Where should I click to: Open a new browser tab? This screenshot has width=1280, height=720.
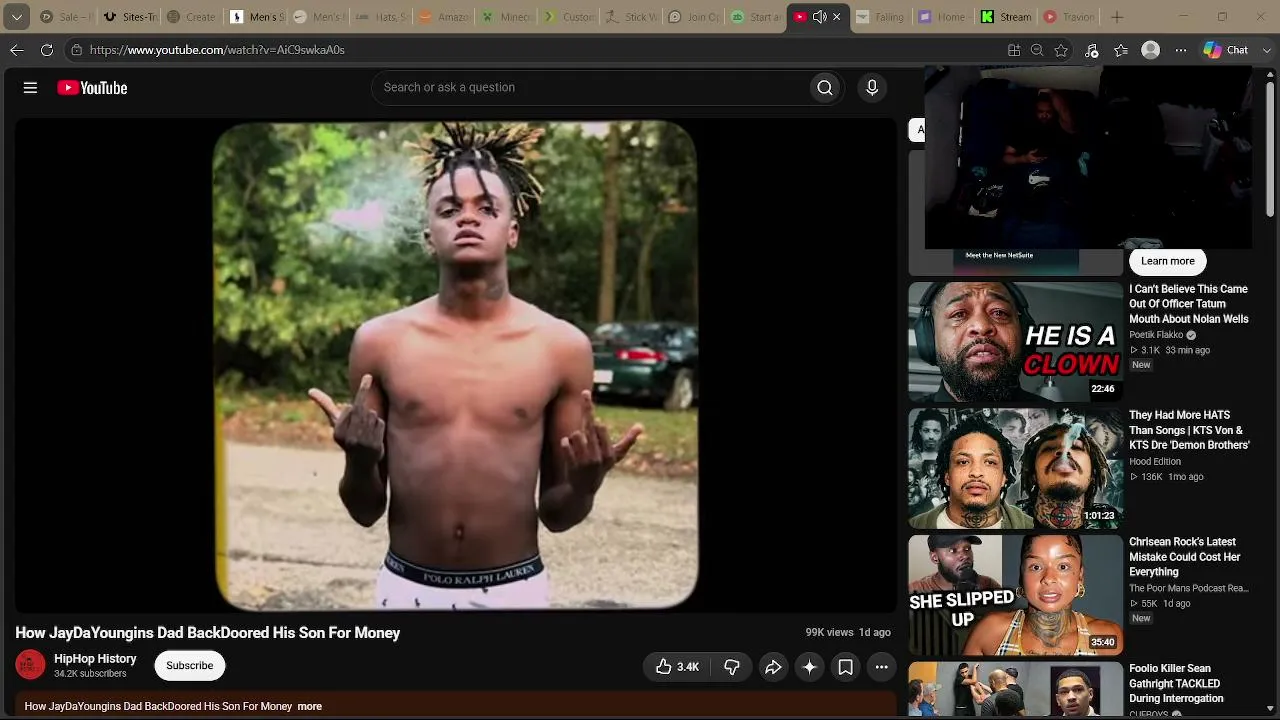click(x=1117, y=17)
